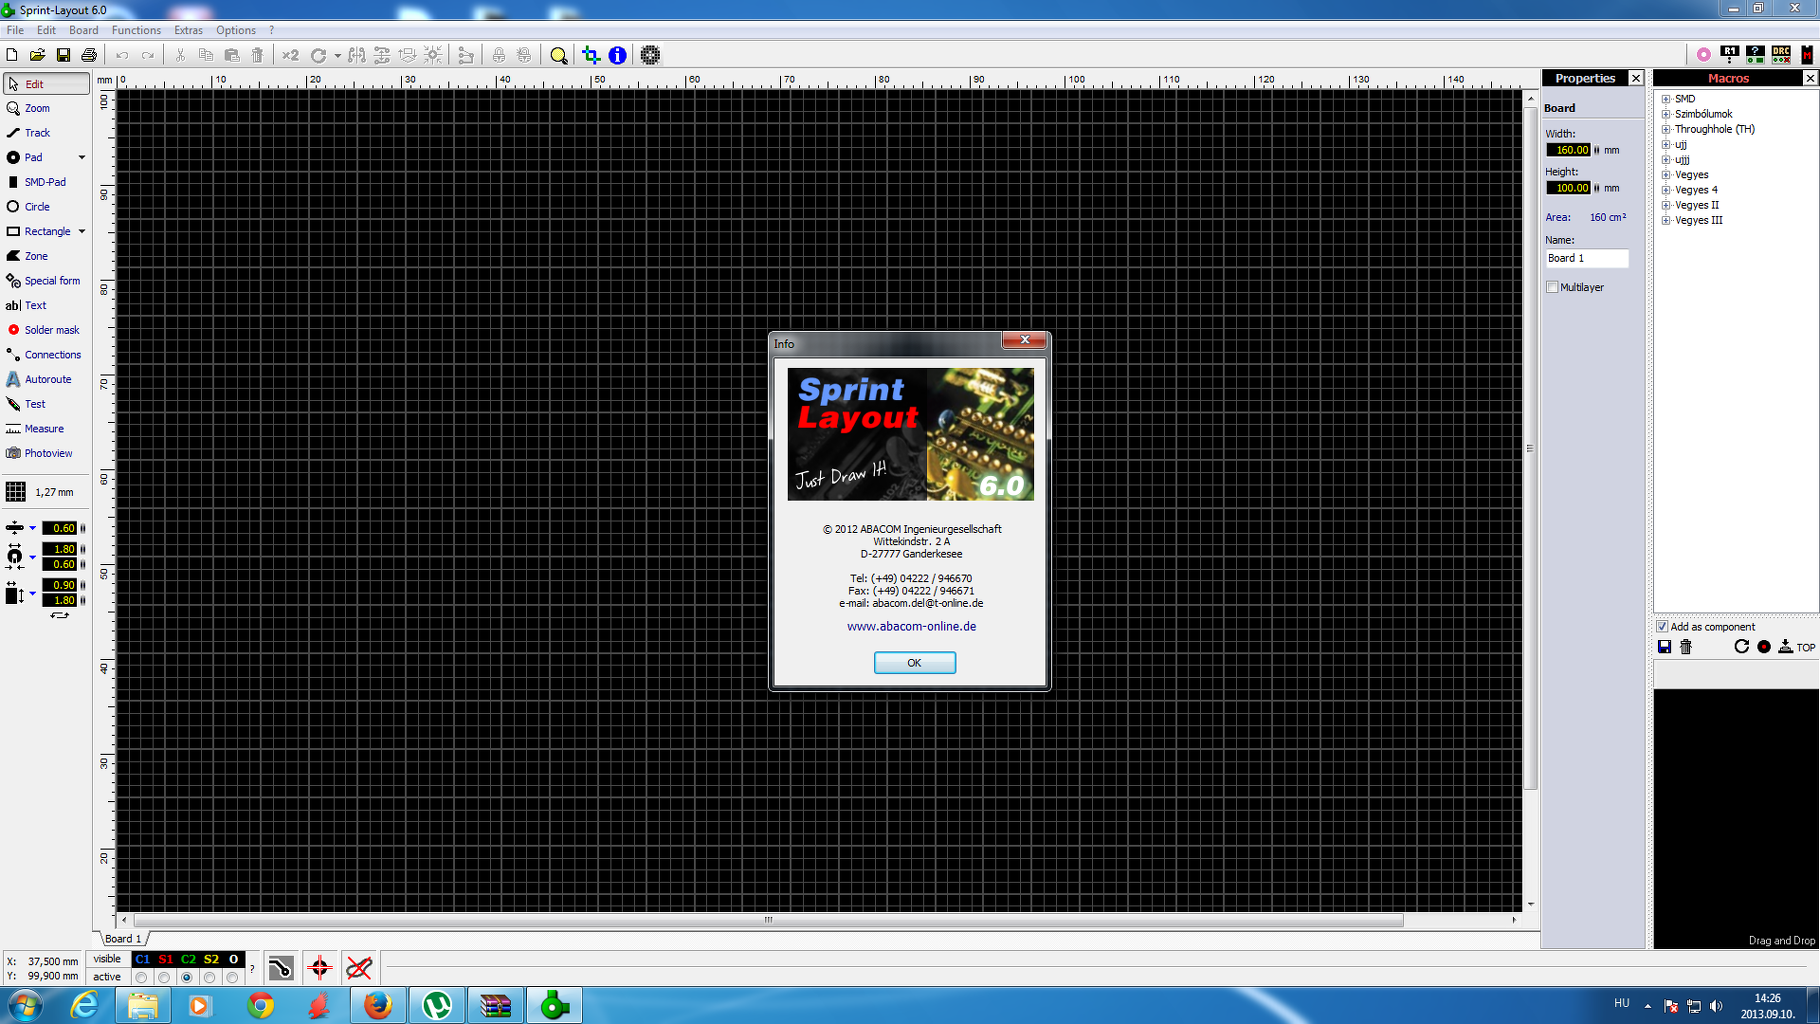
Task: Pick the Measure tool
Action: 46,429
